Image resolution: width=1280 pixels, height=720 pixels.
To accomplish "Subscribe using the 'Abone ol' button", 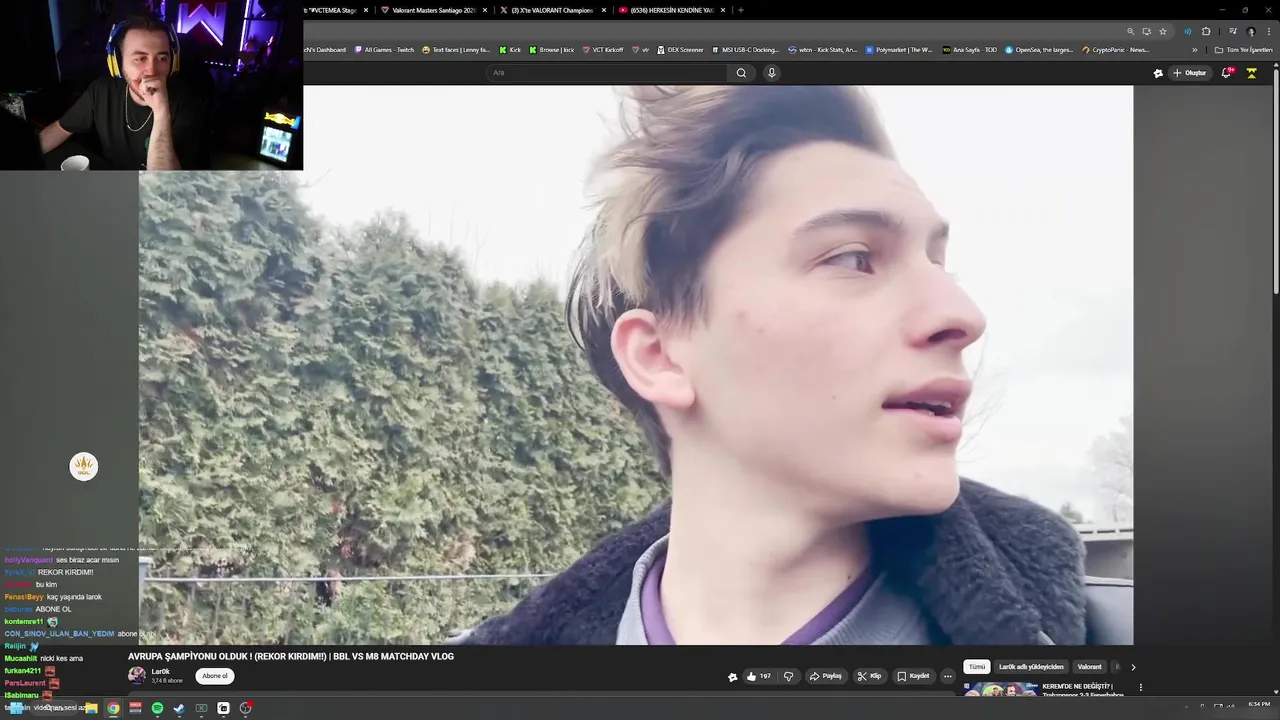I will coord(215,676).
